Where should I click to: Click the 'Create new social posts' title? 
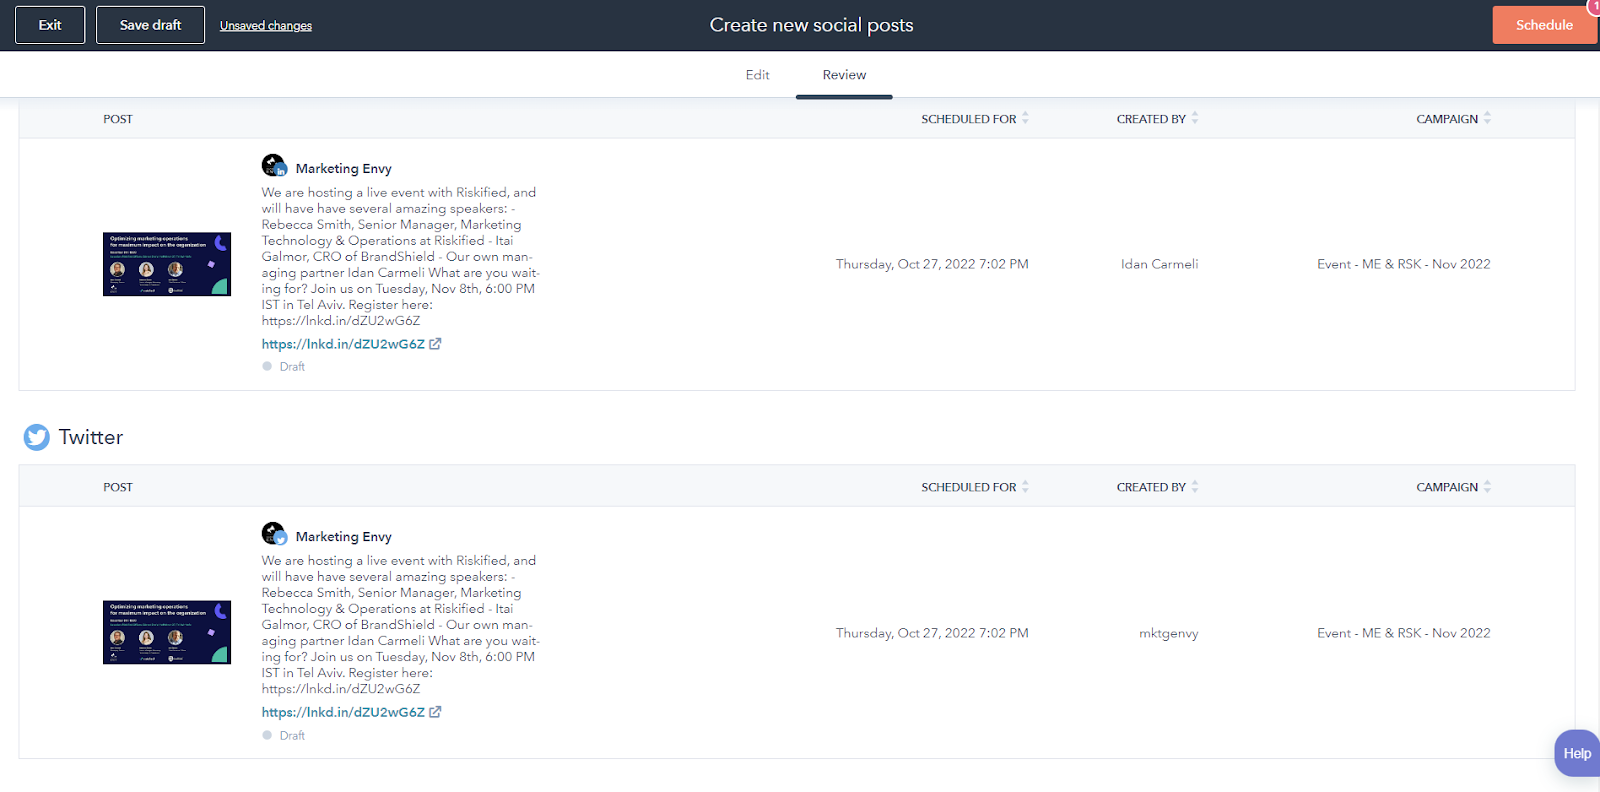click(x=811, y=25)
